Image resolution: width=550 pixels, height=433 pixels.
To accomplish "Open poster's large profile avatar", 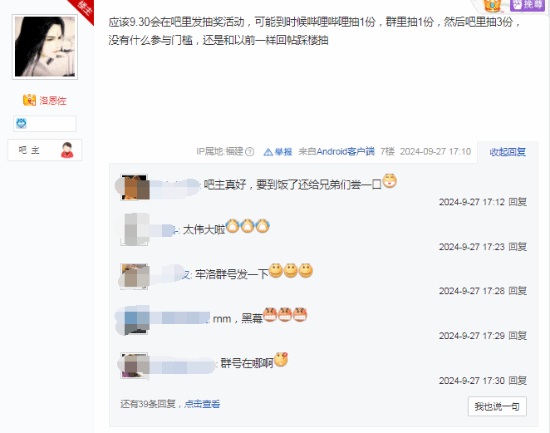I will (x=45, y=47).
